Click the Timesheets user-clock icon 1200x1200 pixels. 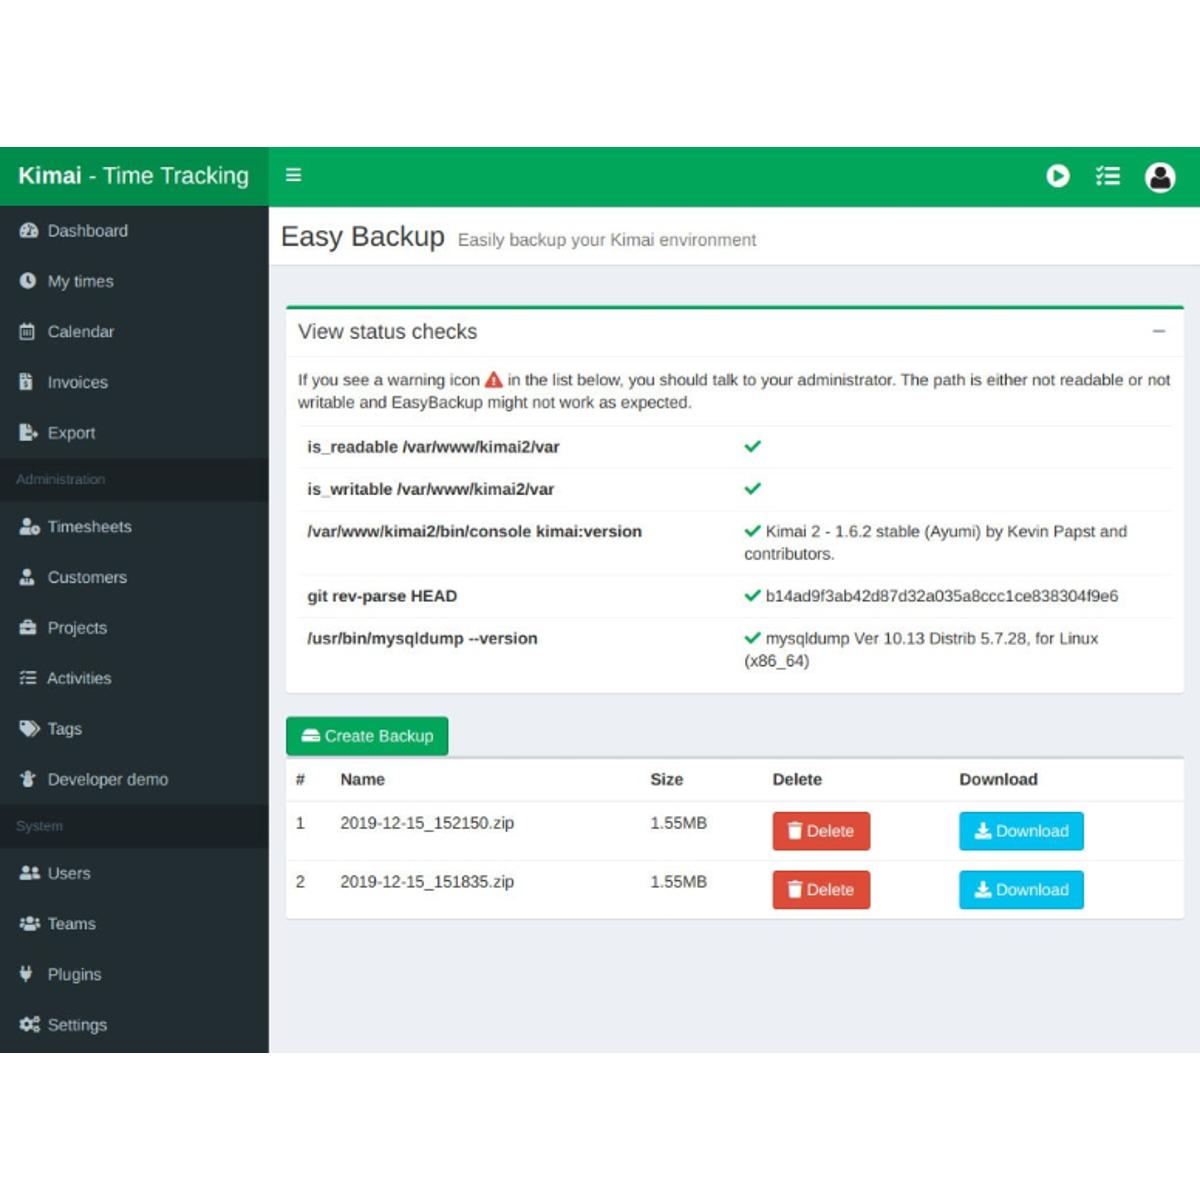coord(29,527)
